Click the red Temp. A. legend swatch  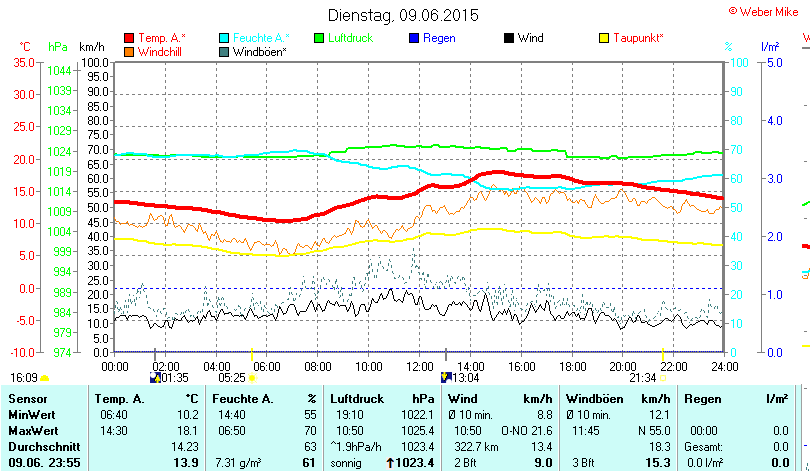(x=128, y=38)
